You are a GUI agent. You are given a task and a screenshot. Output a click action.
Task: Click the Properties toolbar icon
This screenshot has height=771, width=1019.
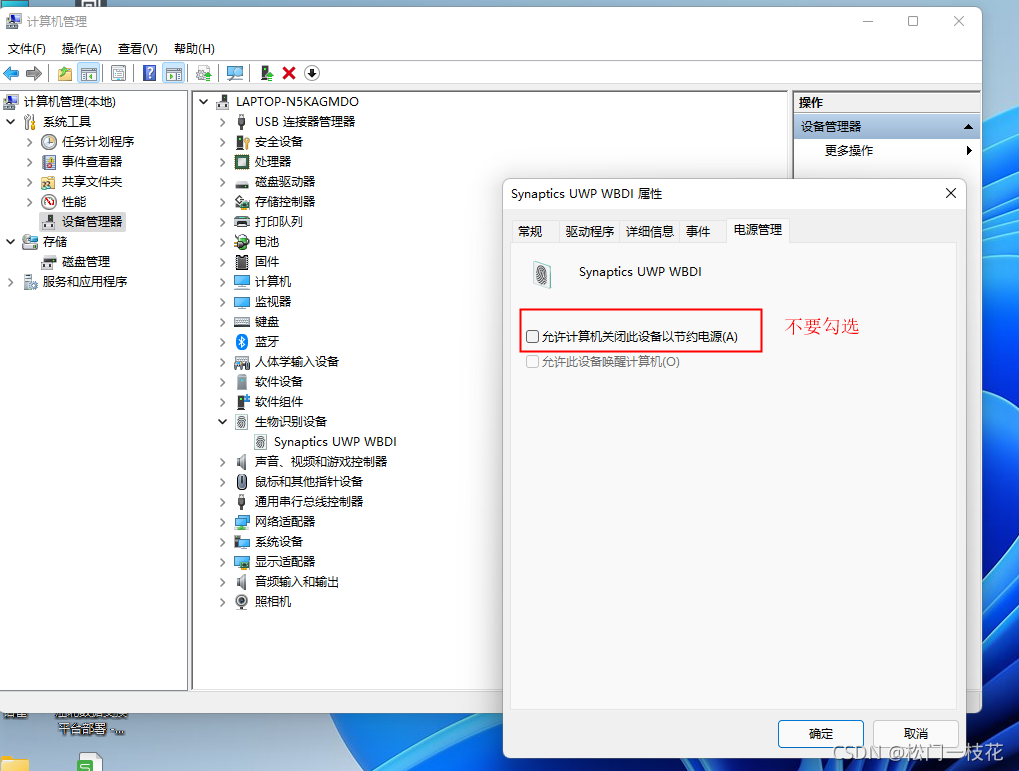coord(118,73)
